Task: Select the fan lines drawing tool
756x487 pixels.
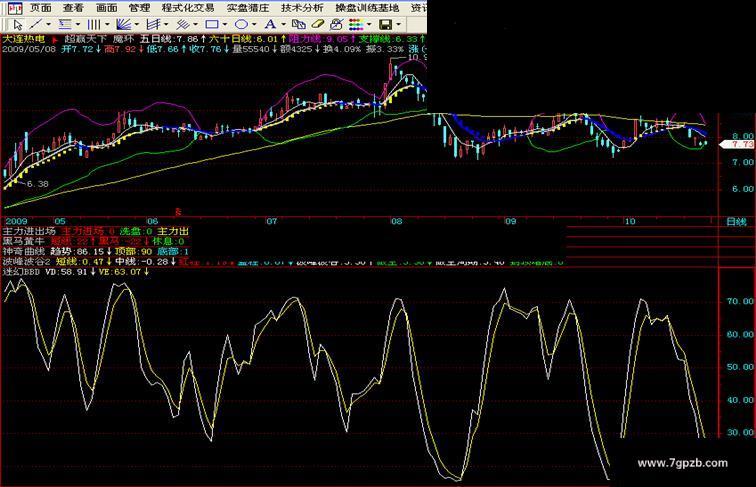Action: [124, 24]
